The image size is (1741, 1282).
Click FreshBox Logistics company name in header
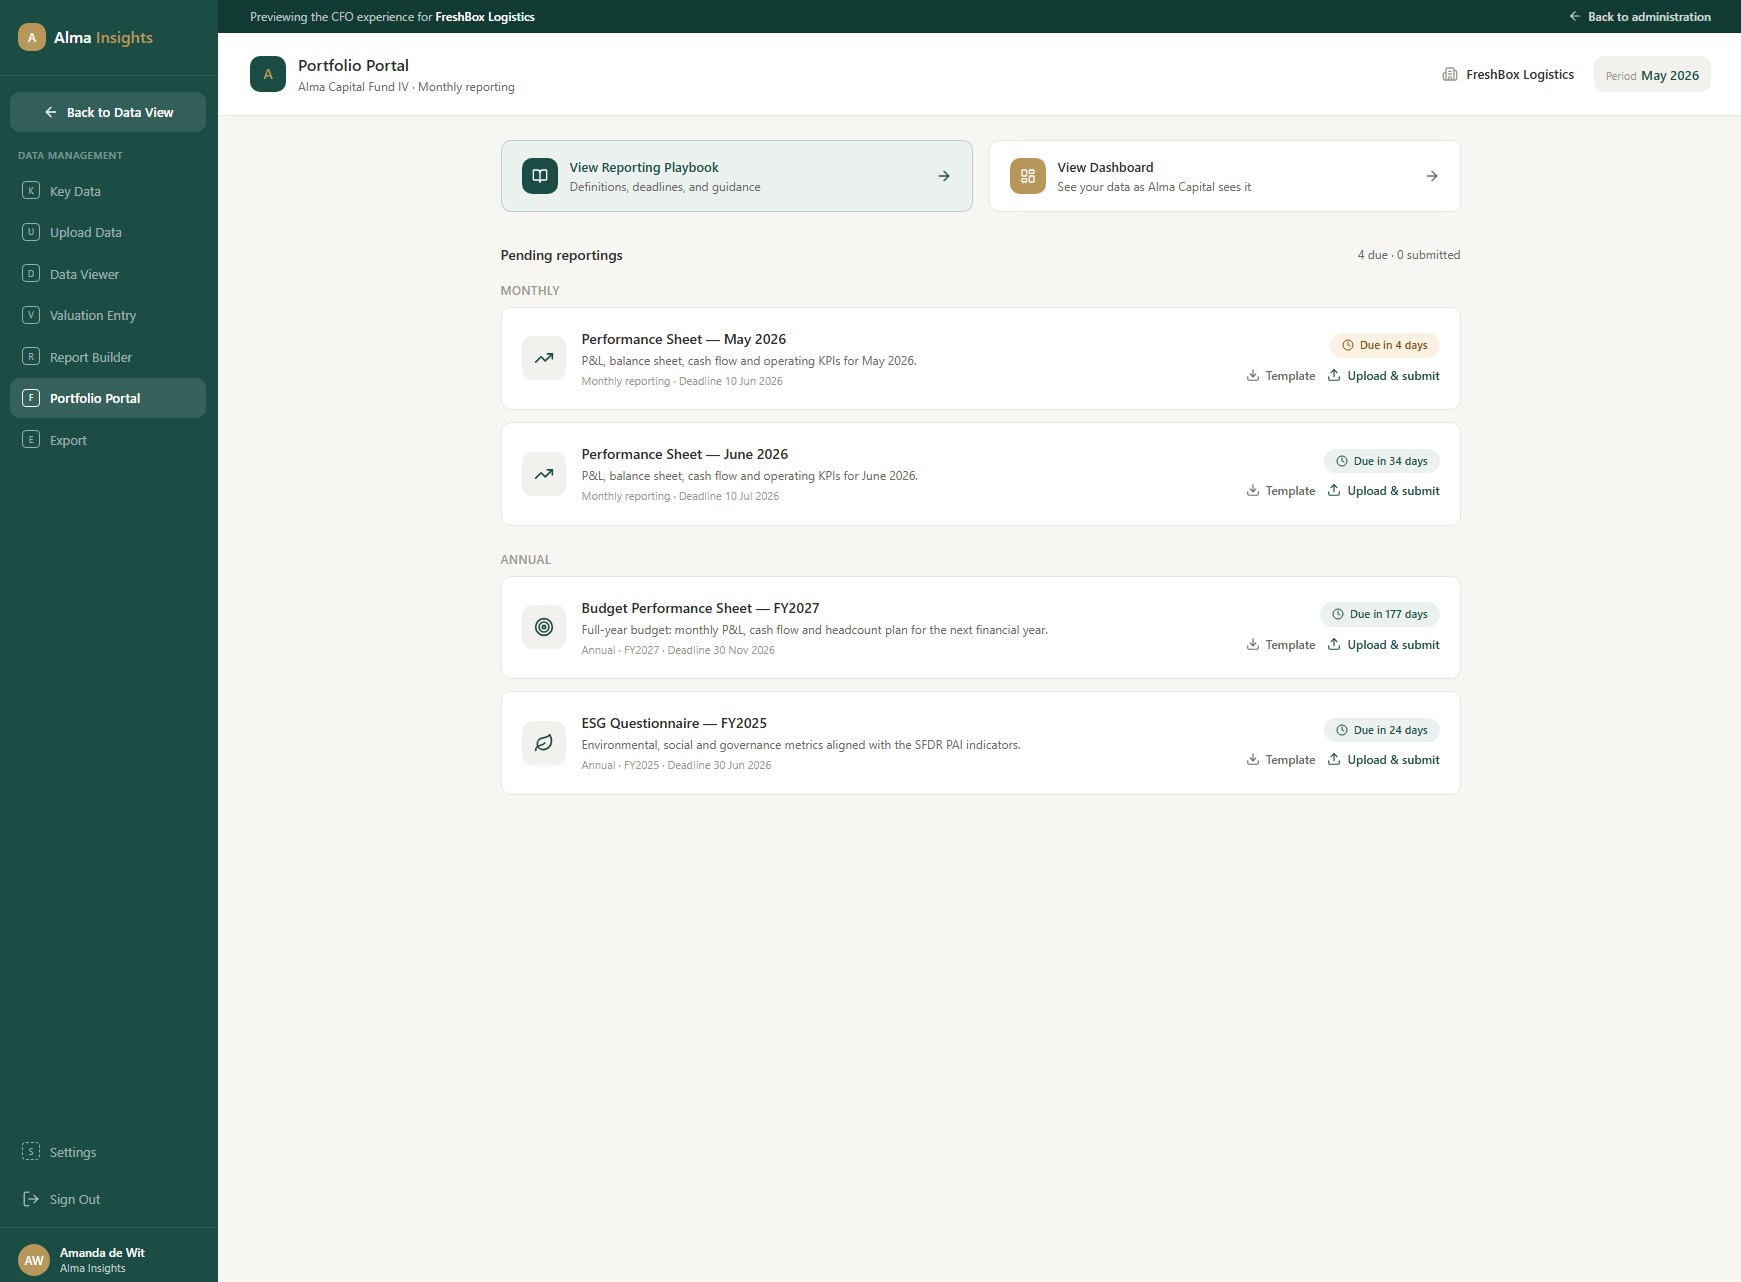coord(1520,74)
